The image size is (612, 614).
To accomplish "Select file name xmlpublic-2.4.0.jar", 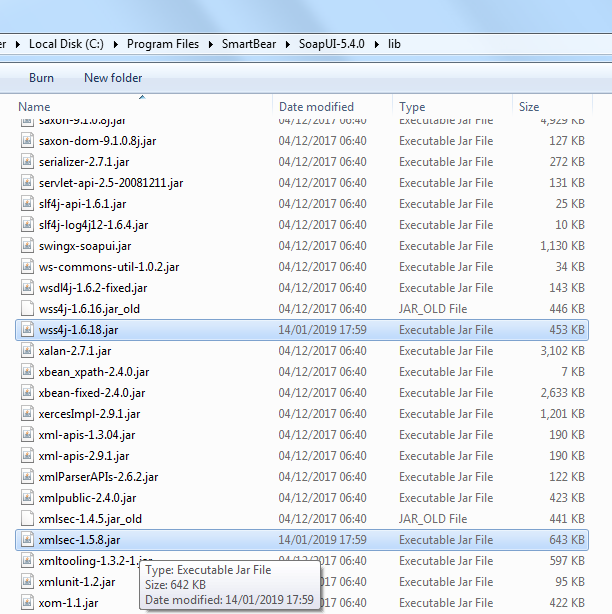I will tap(87, 498).
